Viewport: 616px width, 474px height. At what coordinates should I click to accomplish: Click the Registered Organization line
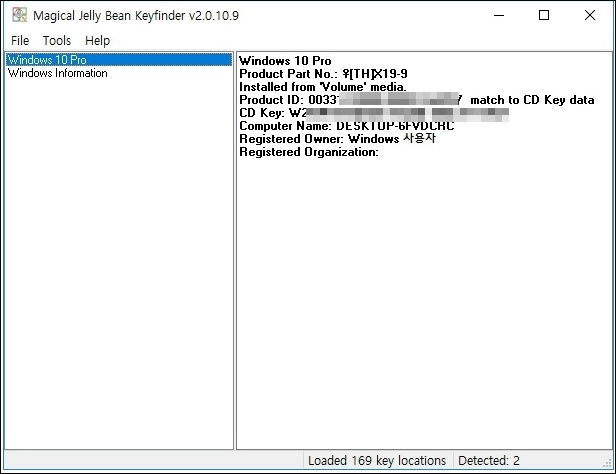pyautogui.click(x=309, y=152)
